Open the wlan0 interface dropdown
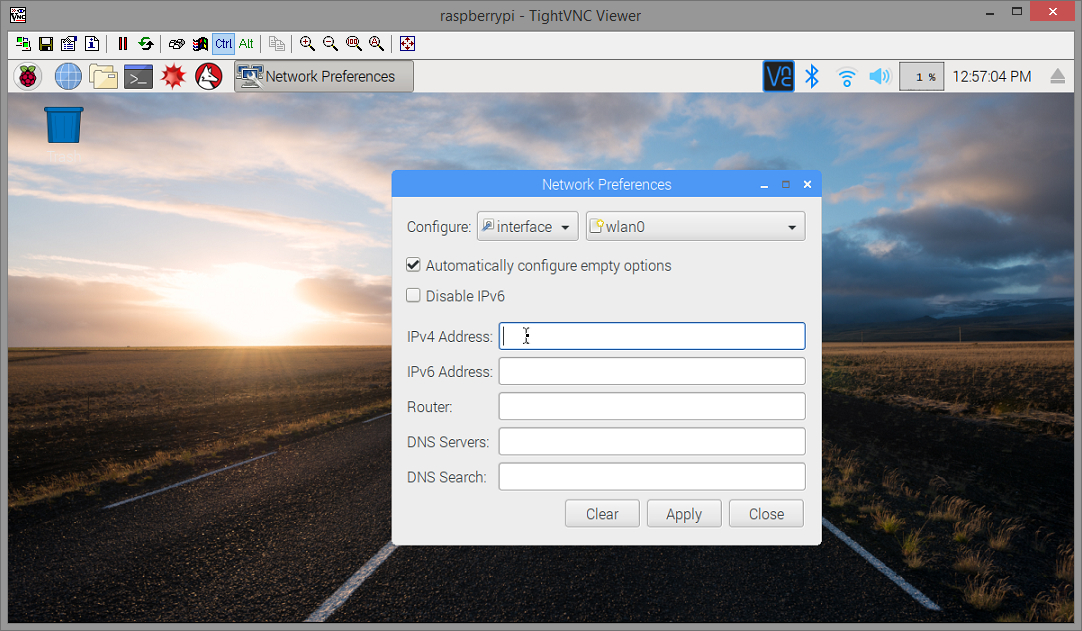 point(696,226)
